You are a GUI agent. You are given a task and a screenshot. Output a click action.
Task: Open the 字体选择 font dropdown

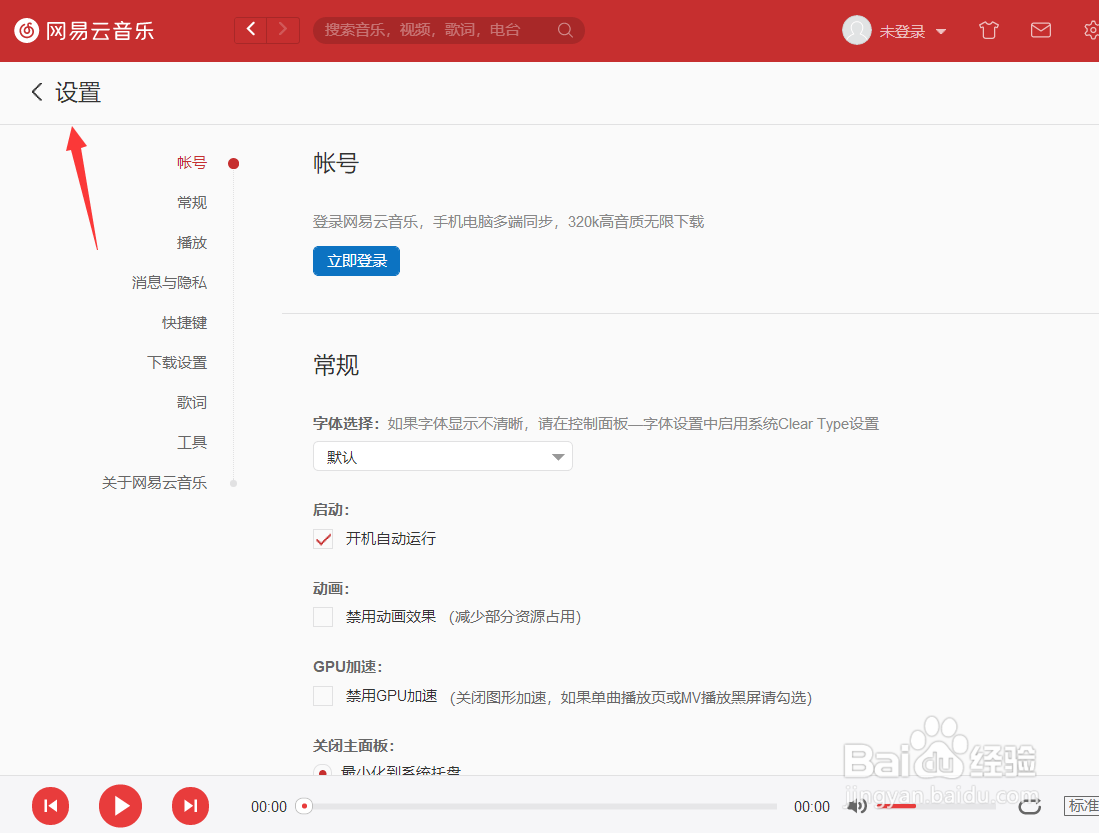tap(442, 456)
